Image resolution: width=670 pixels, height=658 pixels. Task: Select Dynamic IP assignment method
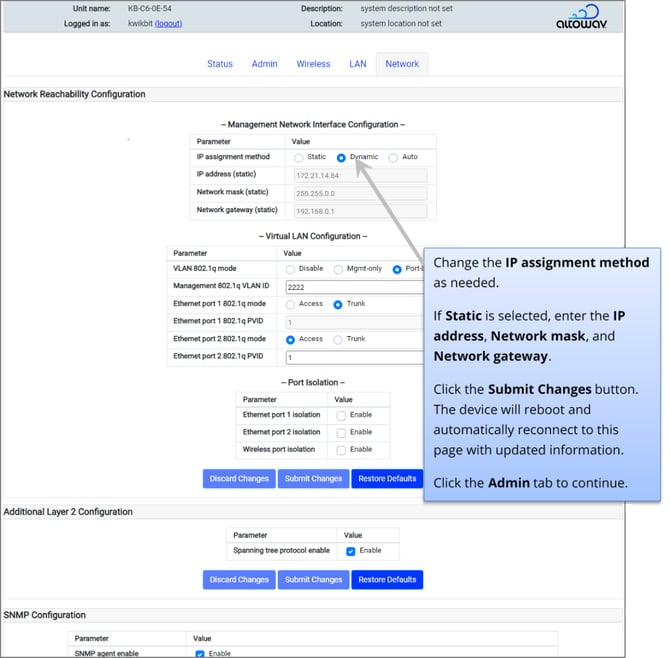[341, 158]
